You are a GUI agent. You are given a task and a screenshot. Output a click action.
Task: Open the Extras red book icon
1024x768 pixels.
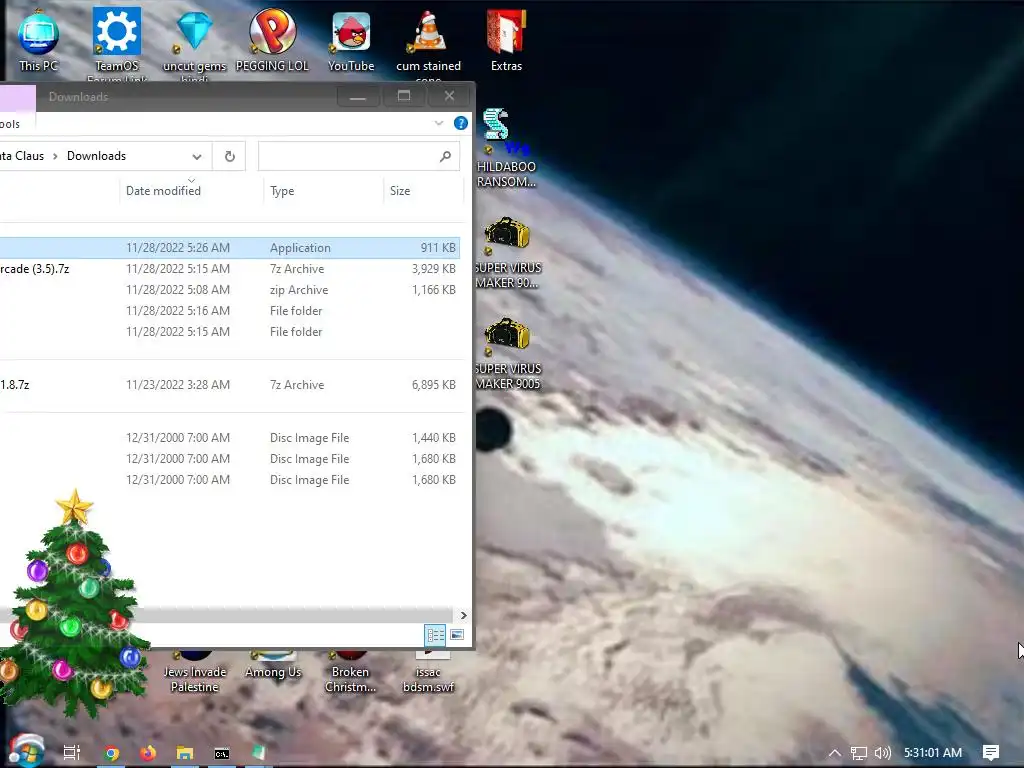[x=506, y=40]
